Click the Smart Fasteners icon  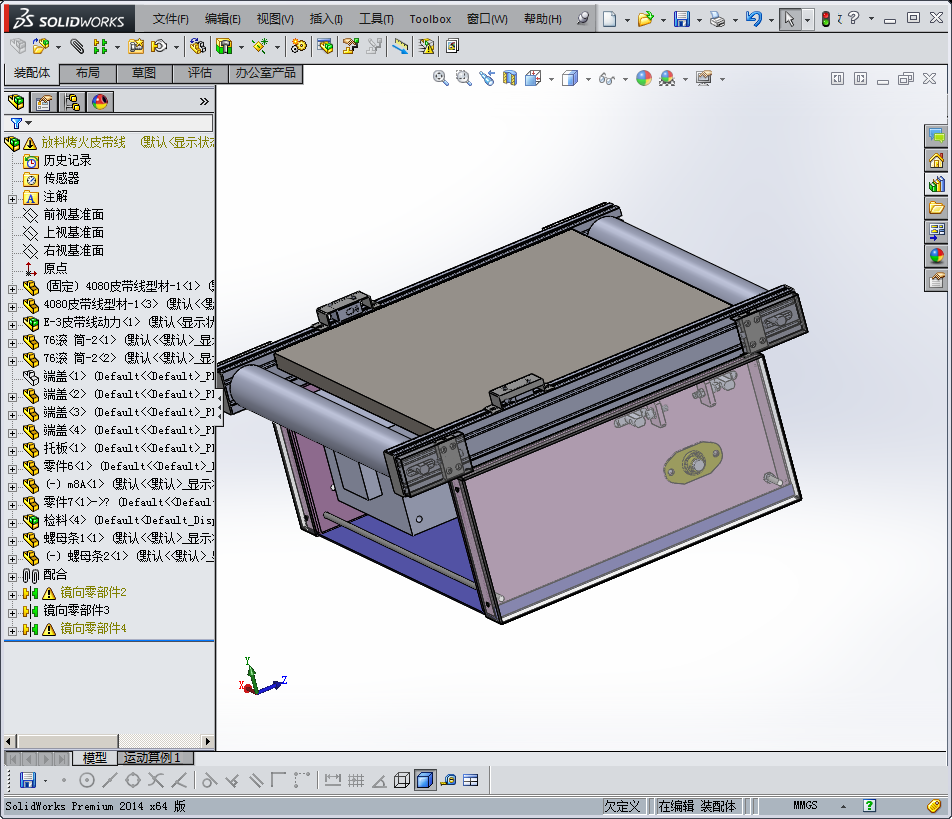[135, 46]
